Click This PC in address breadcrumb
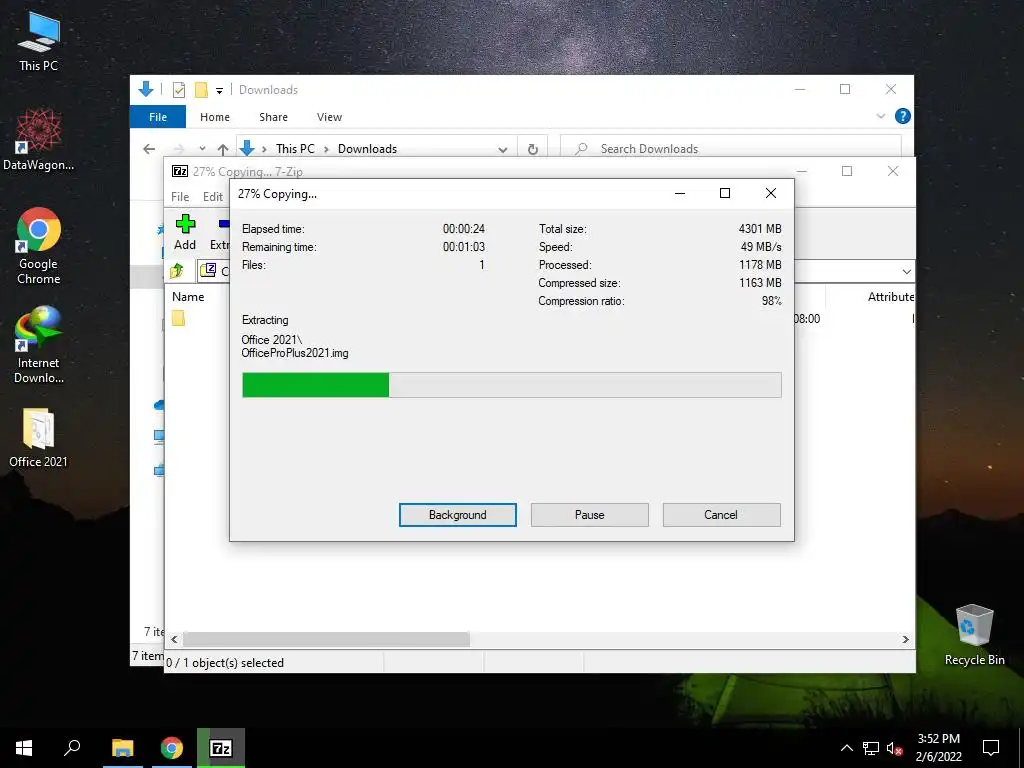1024x768 pixels. [295, 149]
